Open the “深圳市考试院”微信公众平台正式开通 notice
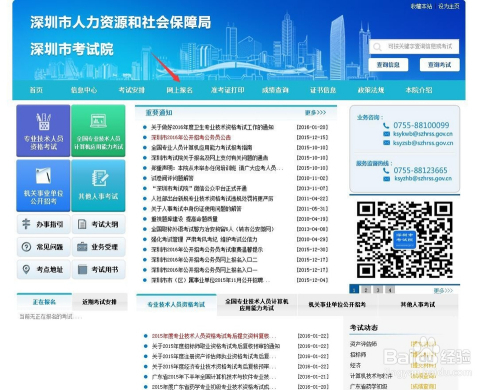The image size is (500, 390). (199, 188)
